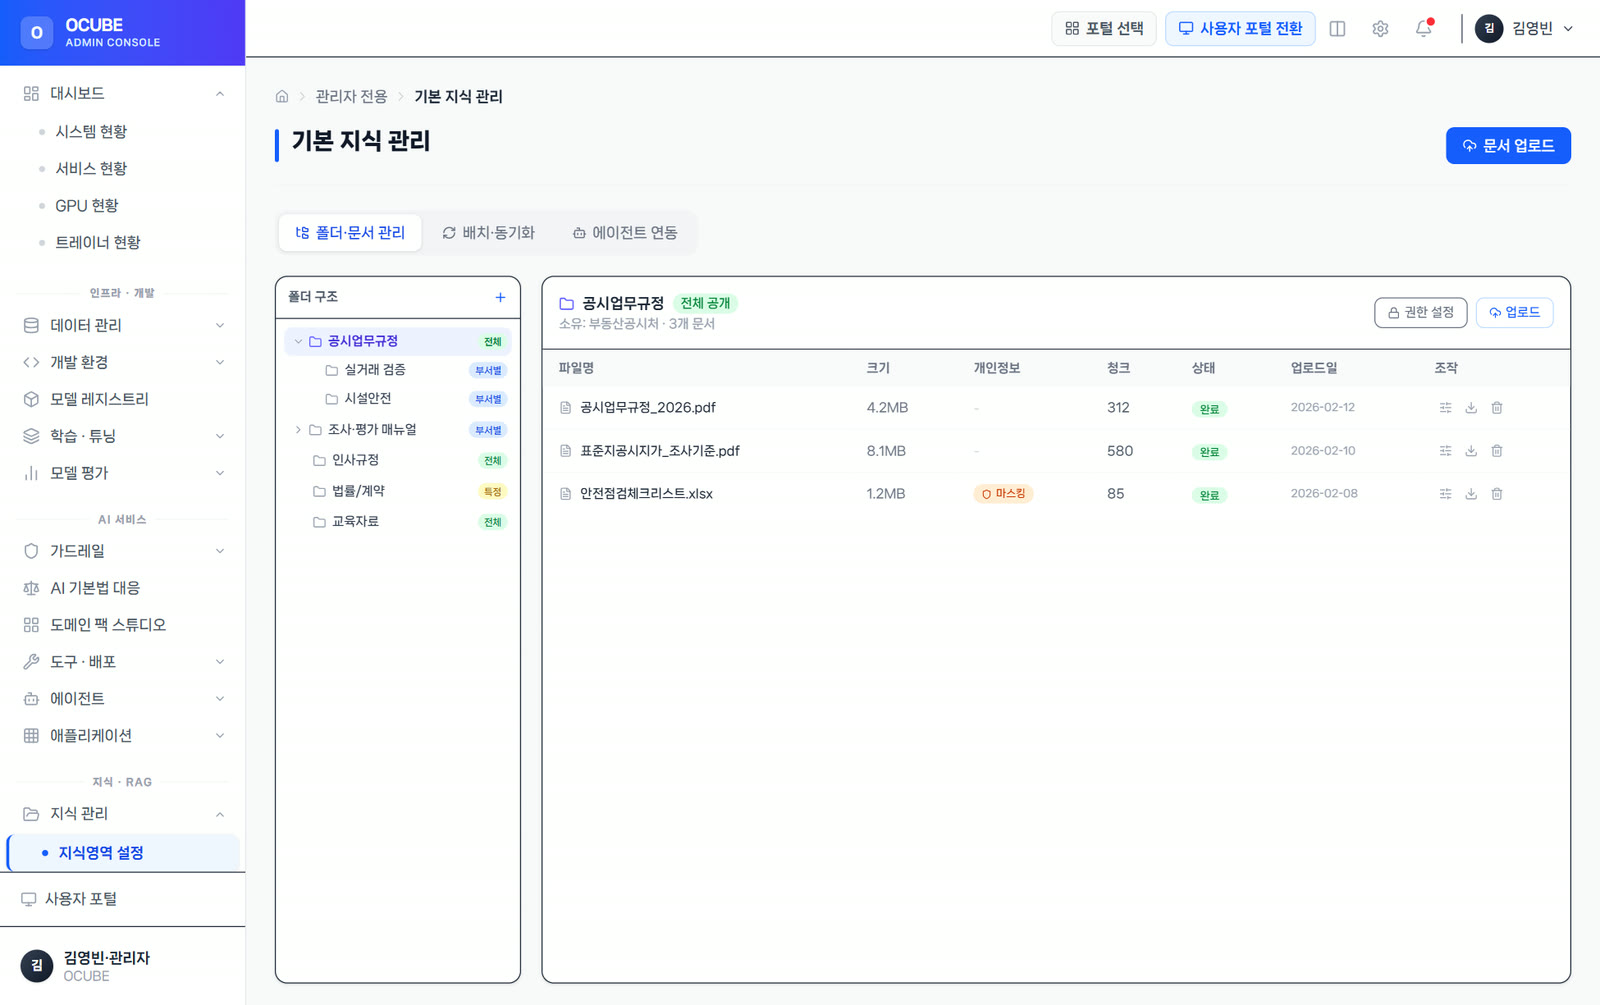Screen dimensions: 1600x1005
Task: Click the 업로드 button in folder panel
Action: point(1514,313)
